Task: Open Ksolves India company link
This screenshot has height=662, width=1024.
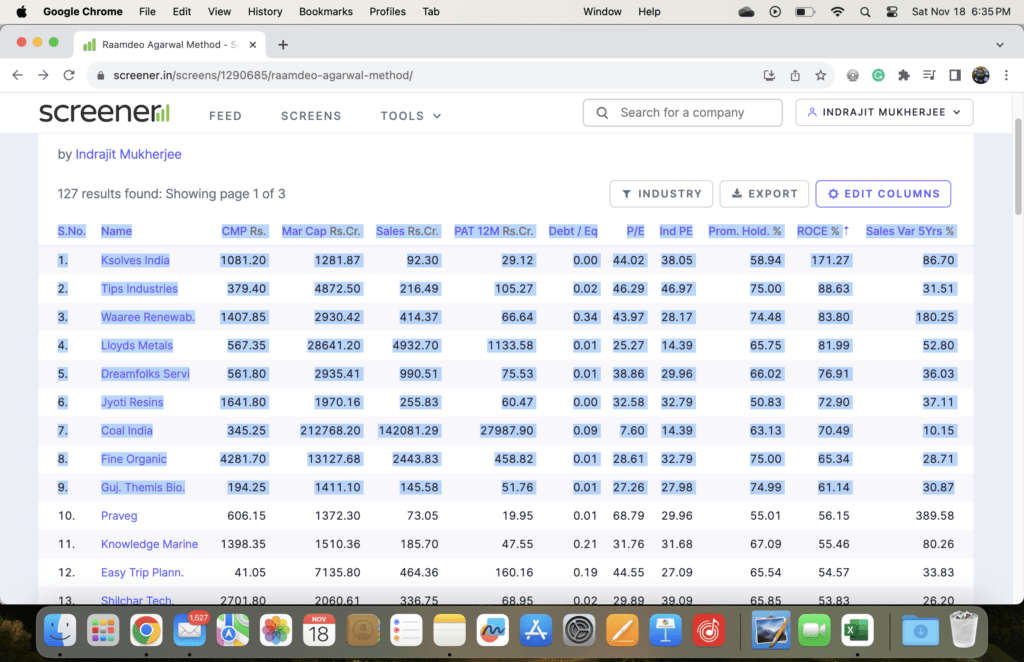Action: [x=135, y=260]
